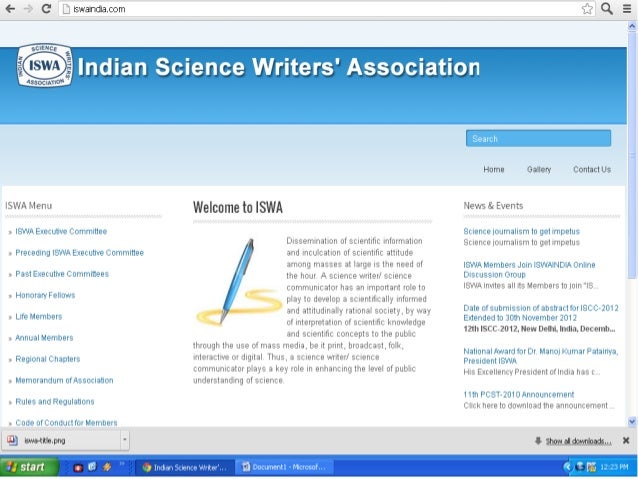Screen dimensions: 638x479
Task: Click the orange quick launch icon
Action: pyautogui.click(x=107, y=467)
